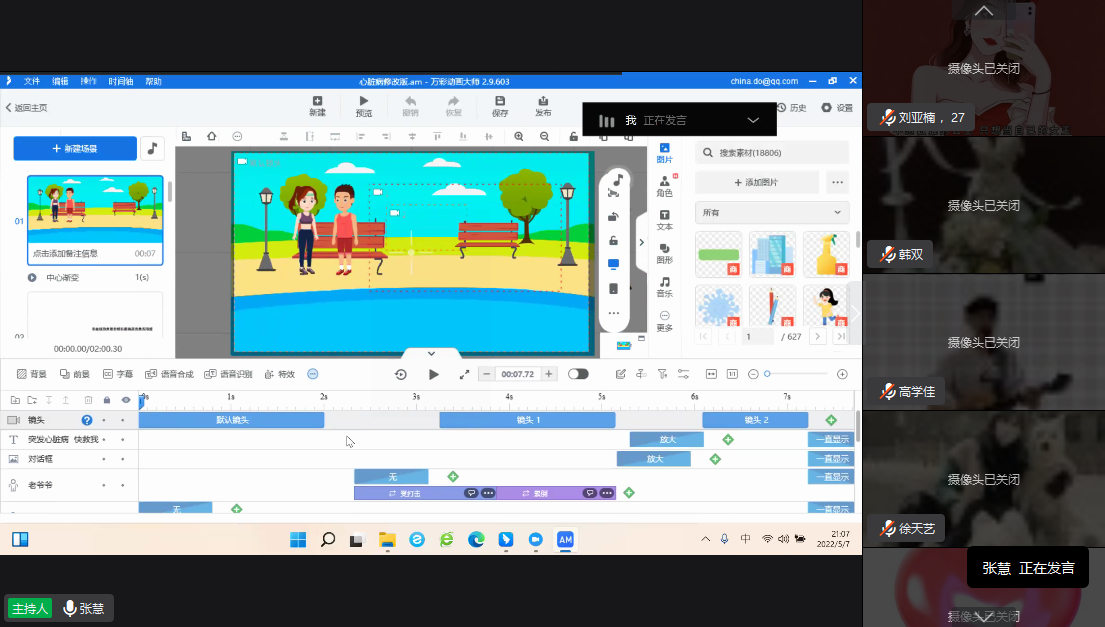Screen dimensions: 1105x627
Task: Open the 角色 (Characters) asset panel
Action: click(x=665, y=186)
